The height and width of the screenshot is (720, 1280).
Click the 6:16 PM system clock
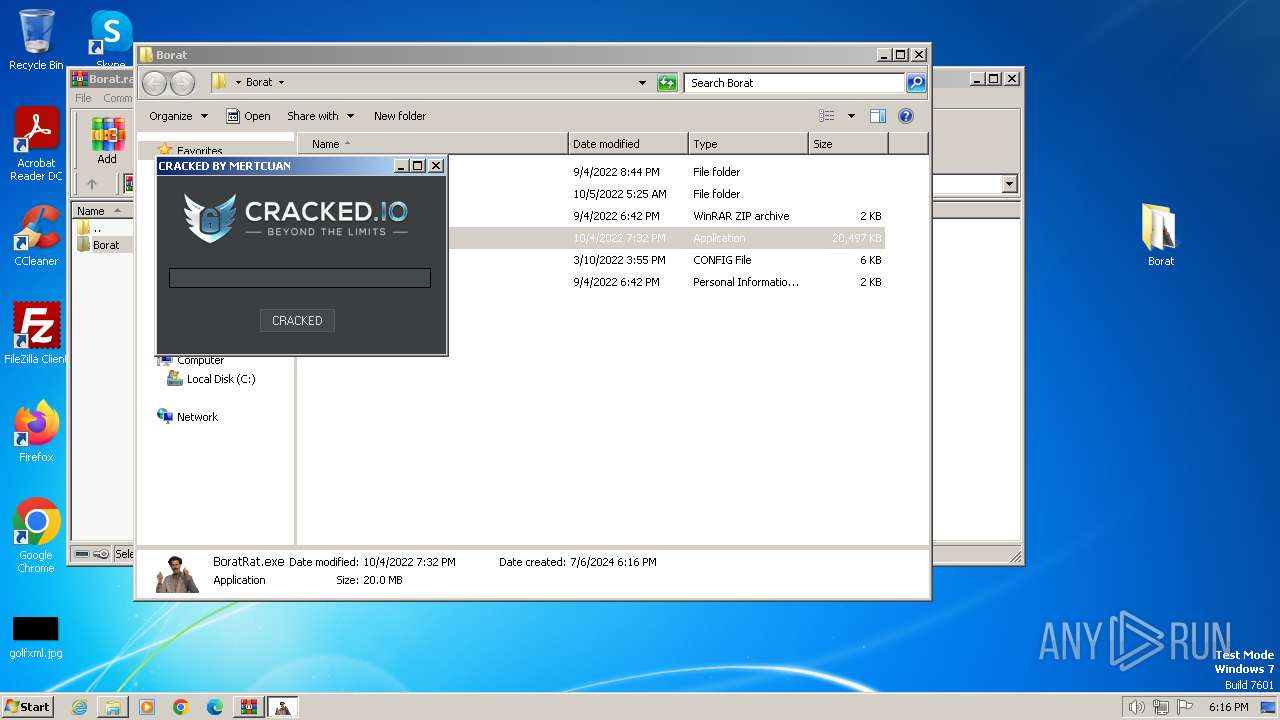point(1228,707)
